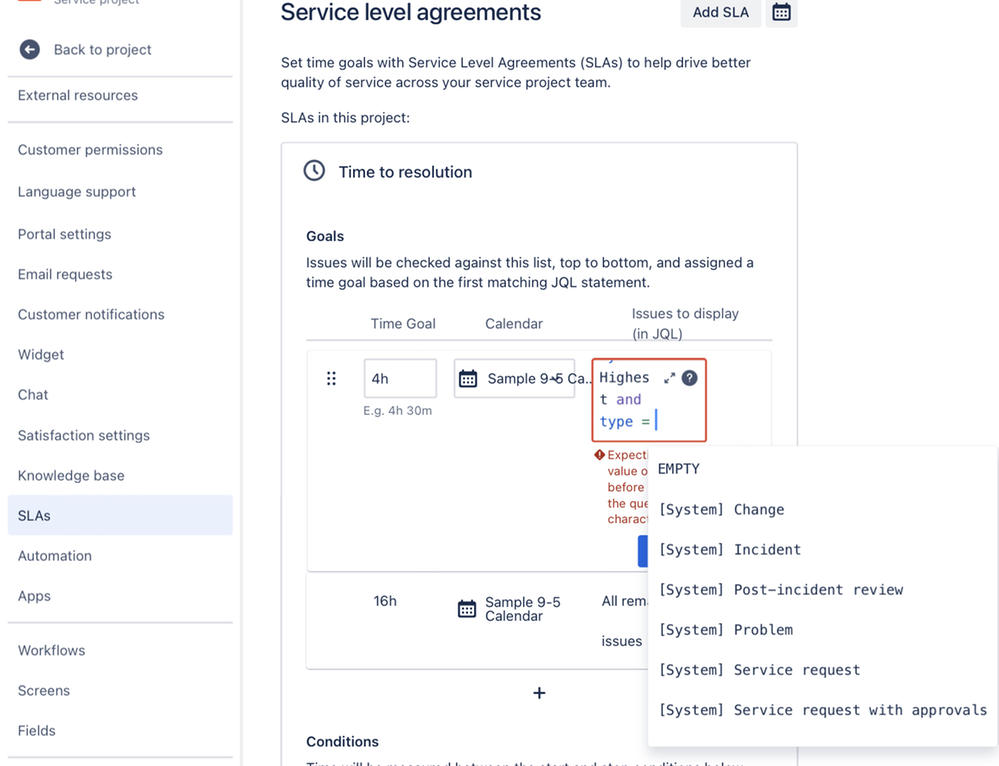The height and width of the screenshot is (766, 999).
Task: Open Customer permissions settings
Action: tap(90, 150)
